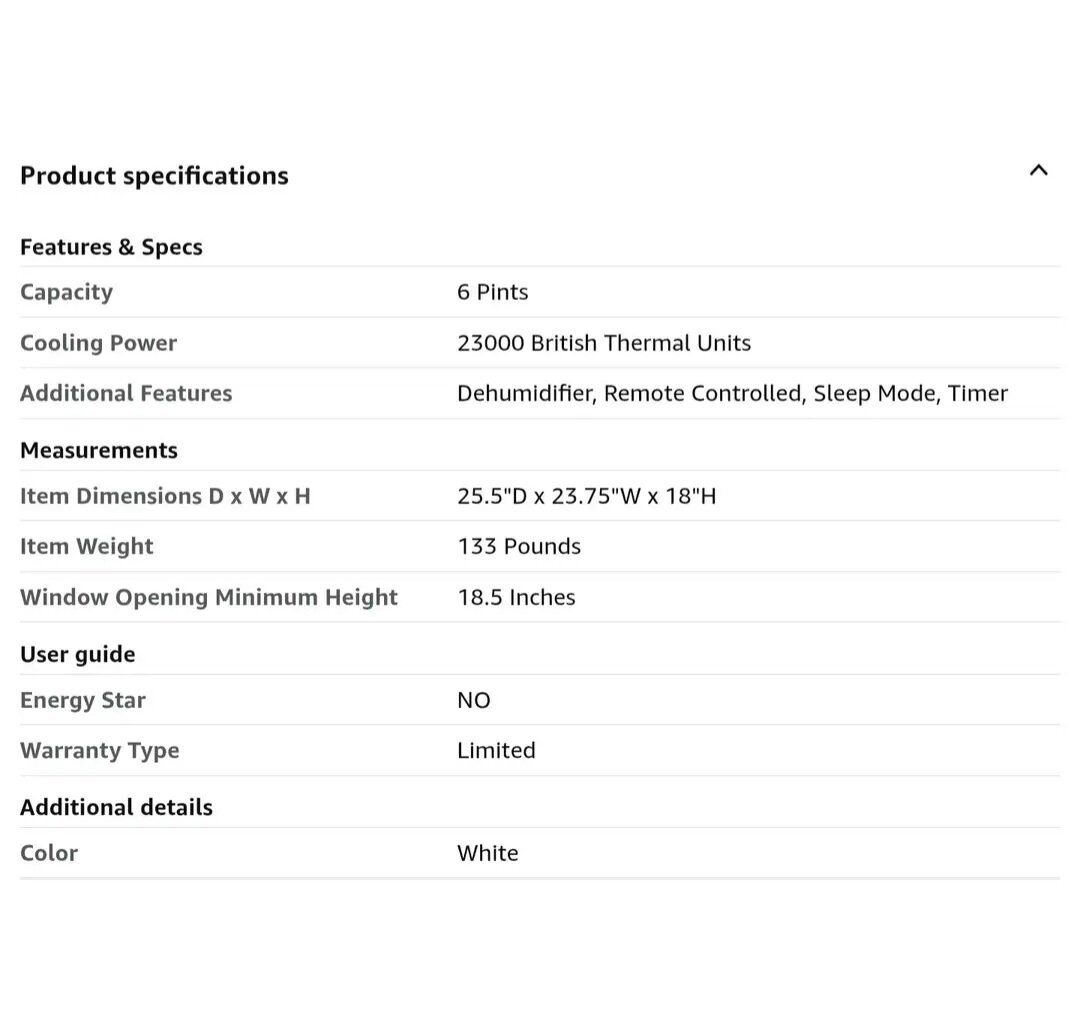Select the White color value
The image size is (1080, 1013).
[487, 853]
